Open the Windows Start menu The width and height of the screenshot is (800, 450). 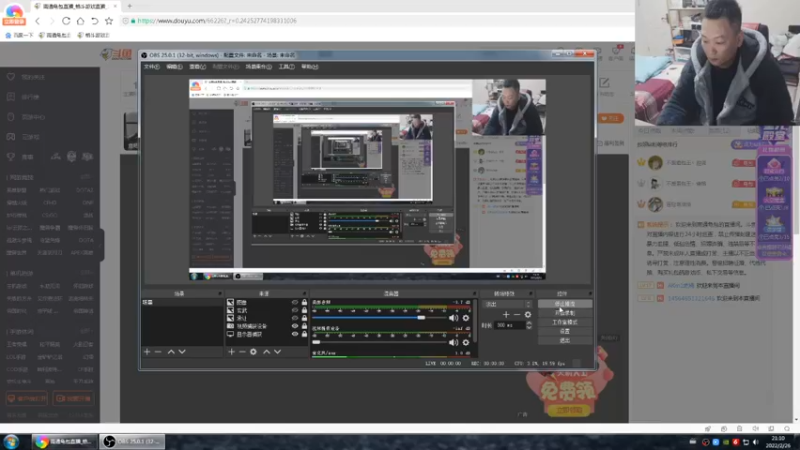tap(11, 441)
